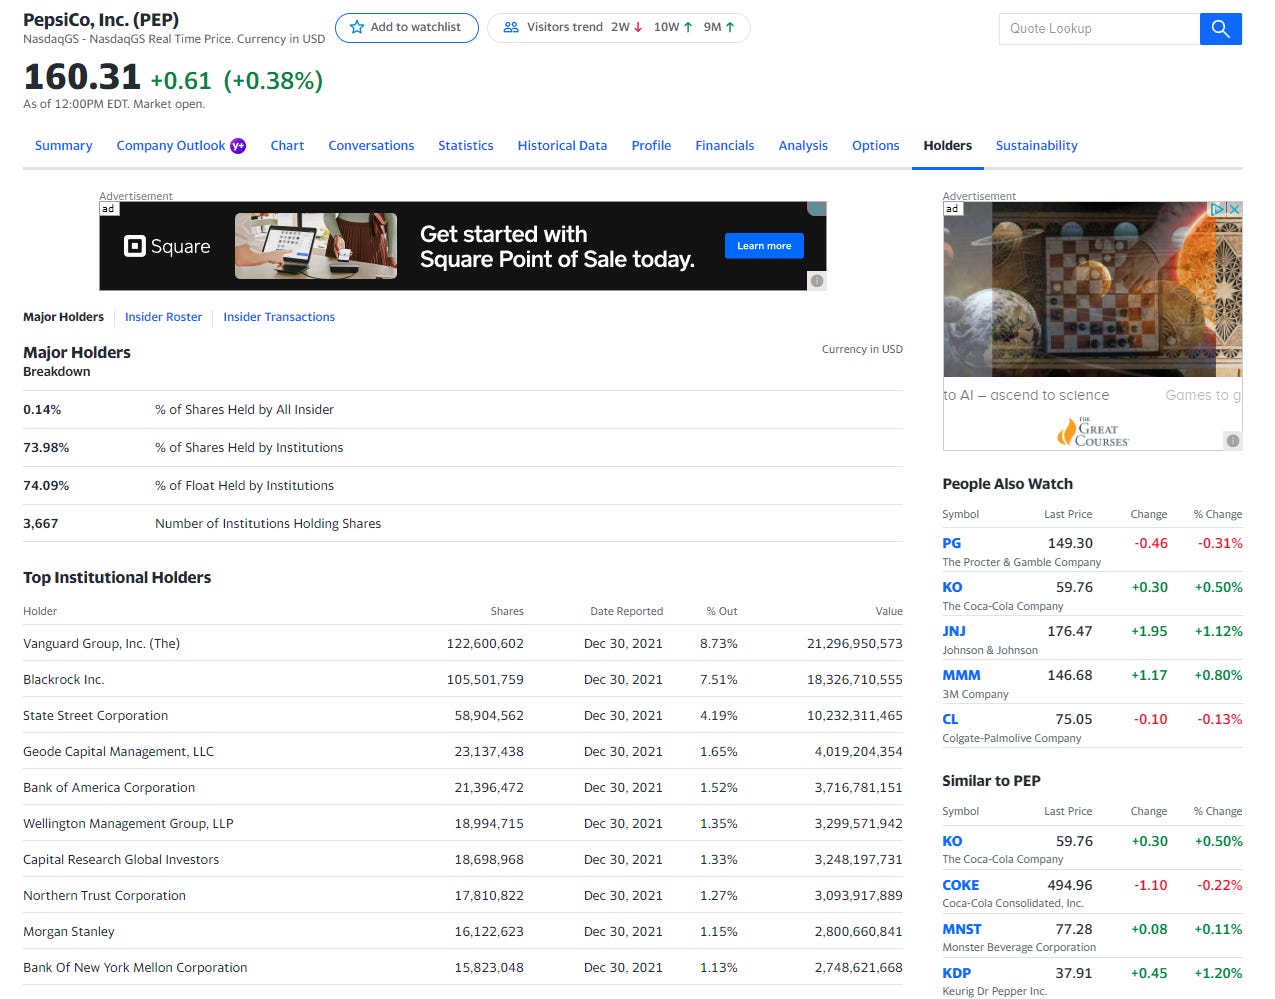Click State Street Corporation holder name

click(95, 716)
